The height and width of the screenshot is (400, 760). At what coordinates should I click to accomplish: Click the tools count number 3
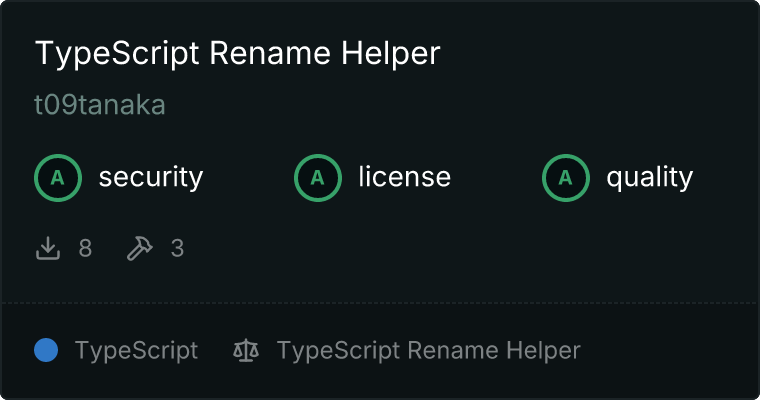pyautogui.click(x=177, y=248)
